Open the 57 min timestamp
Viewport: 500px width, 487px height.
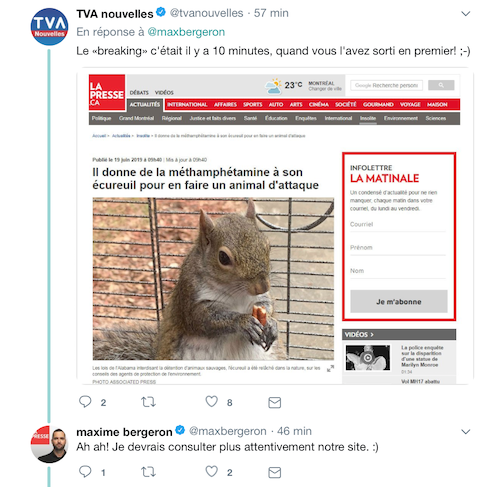coord(271,13)
